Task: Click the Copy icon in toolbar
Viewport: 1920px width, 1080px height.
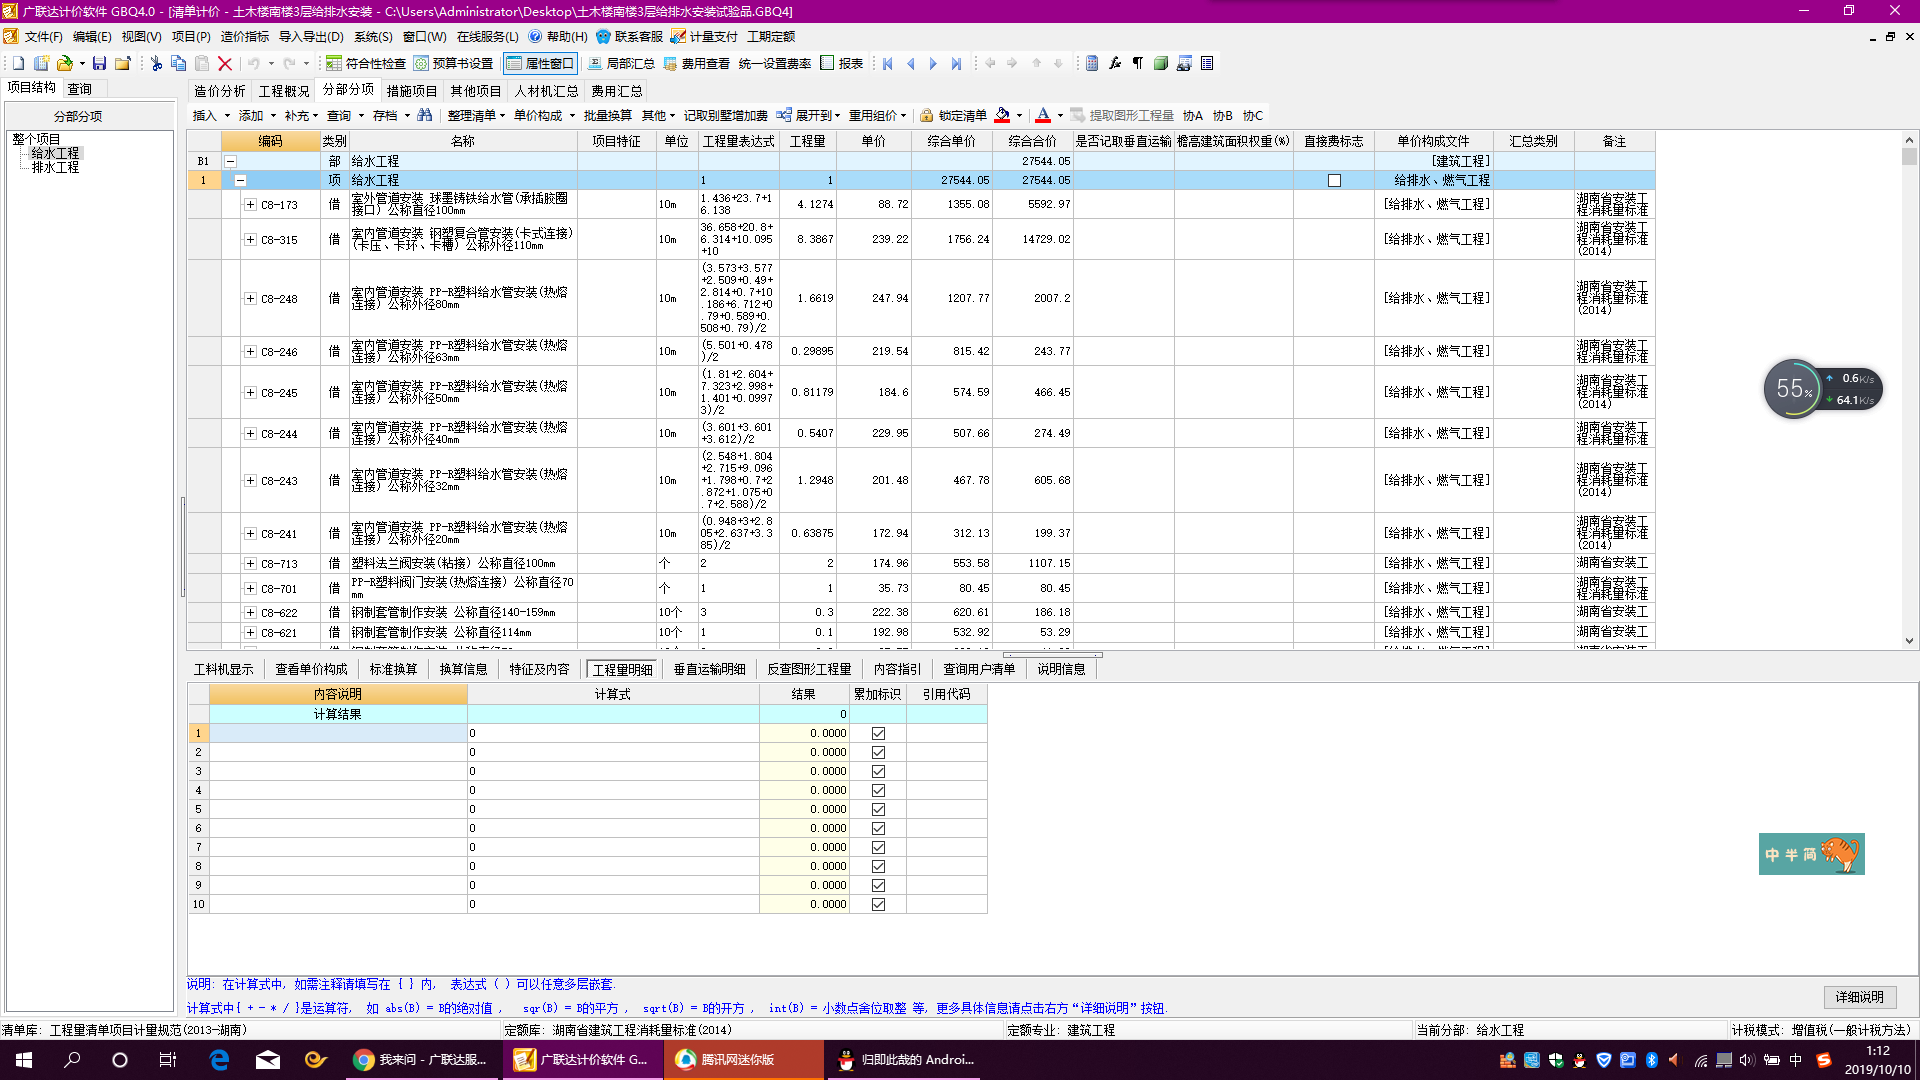Action: pos(179,63)
